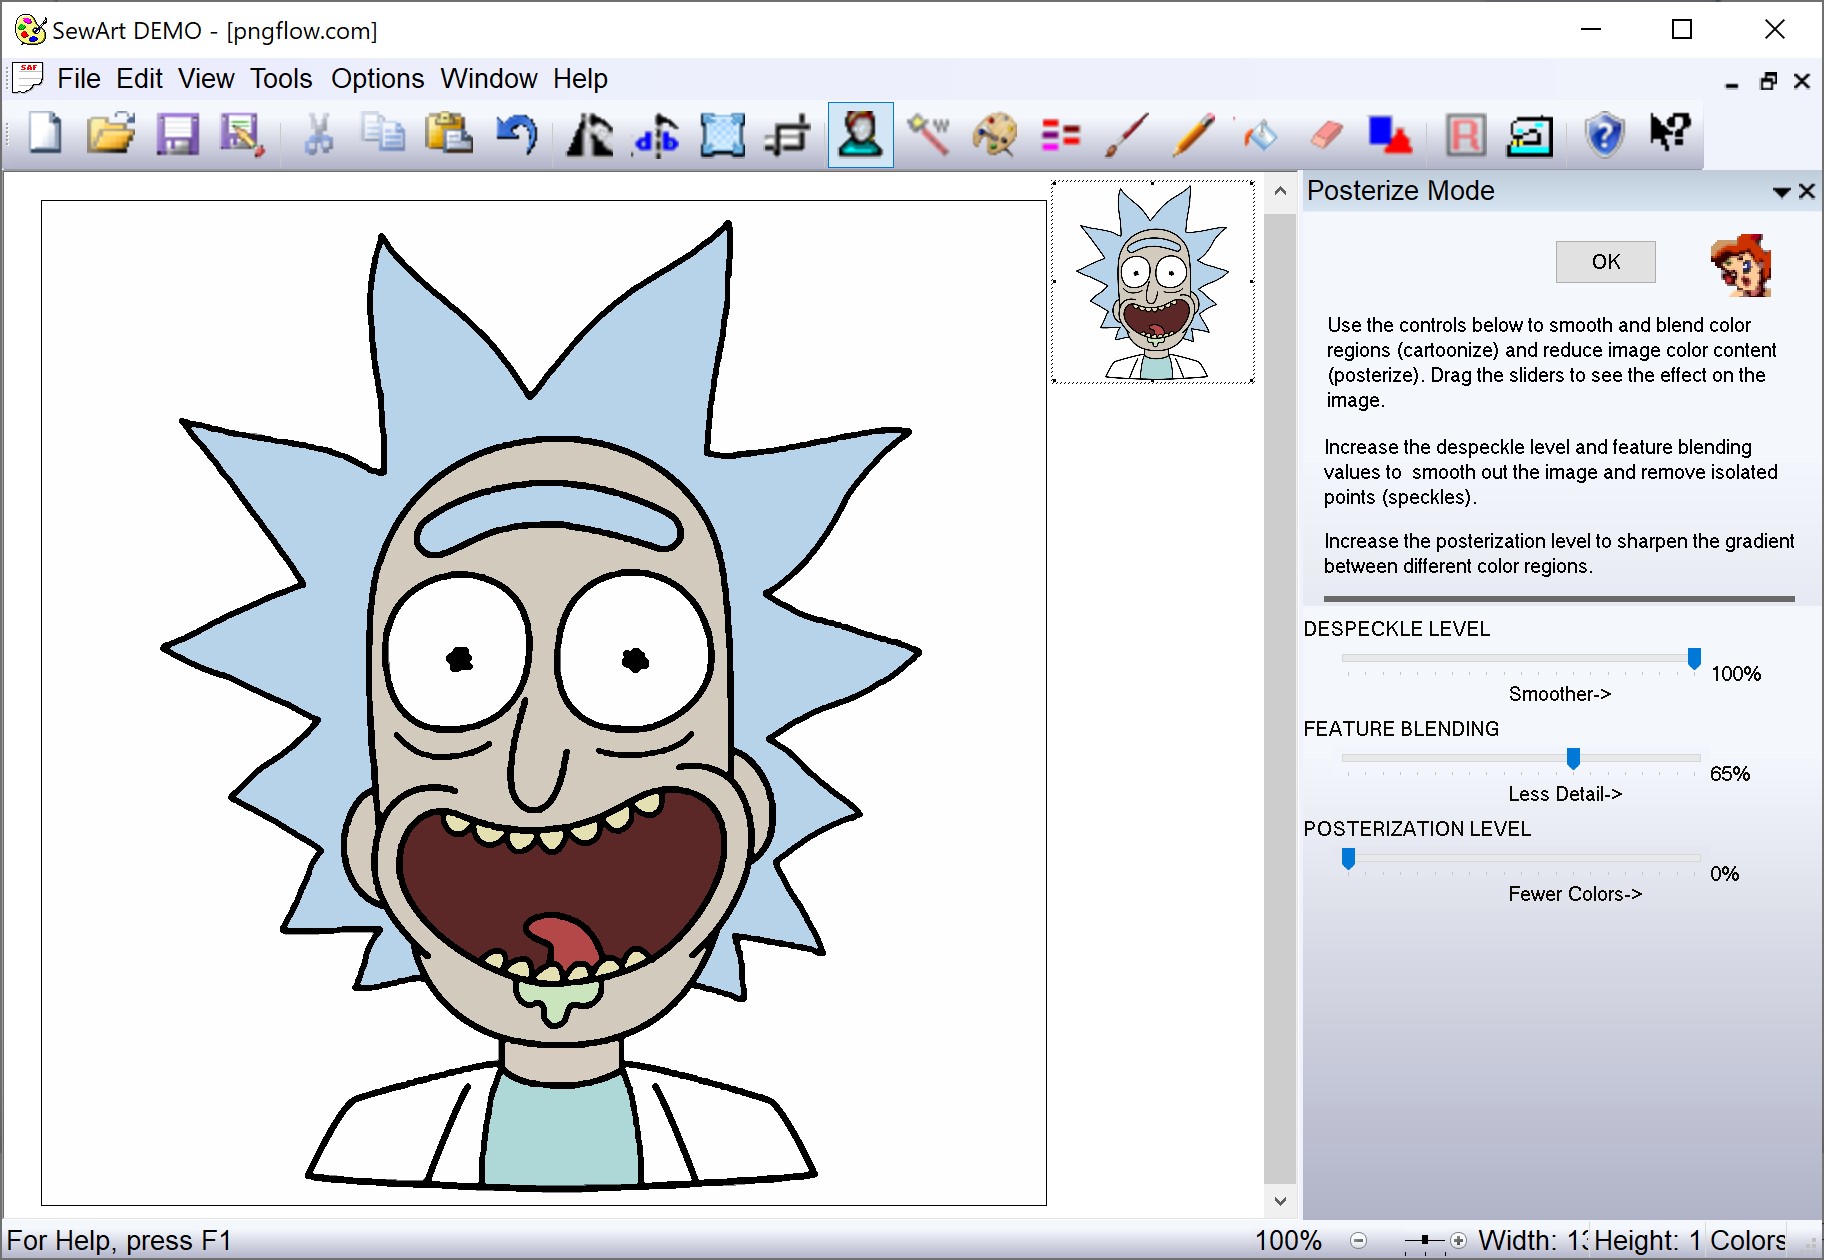Select the paint bucket fill tool
Viewport: 1824px width, 1260px height.
(1259, 134)
